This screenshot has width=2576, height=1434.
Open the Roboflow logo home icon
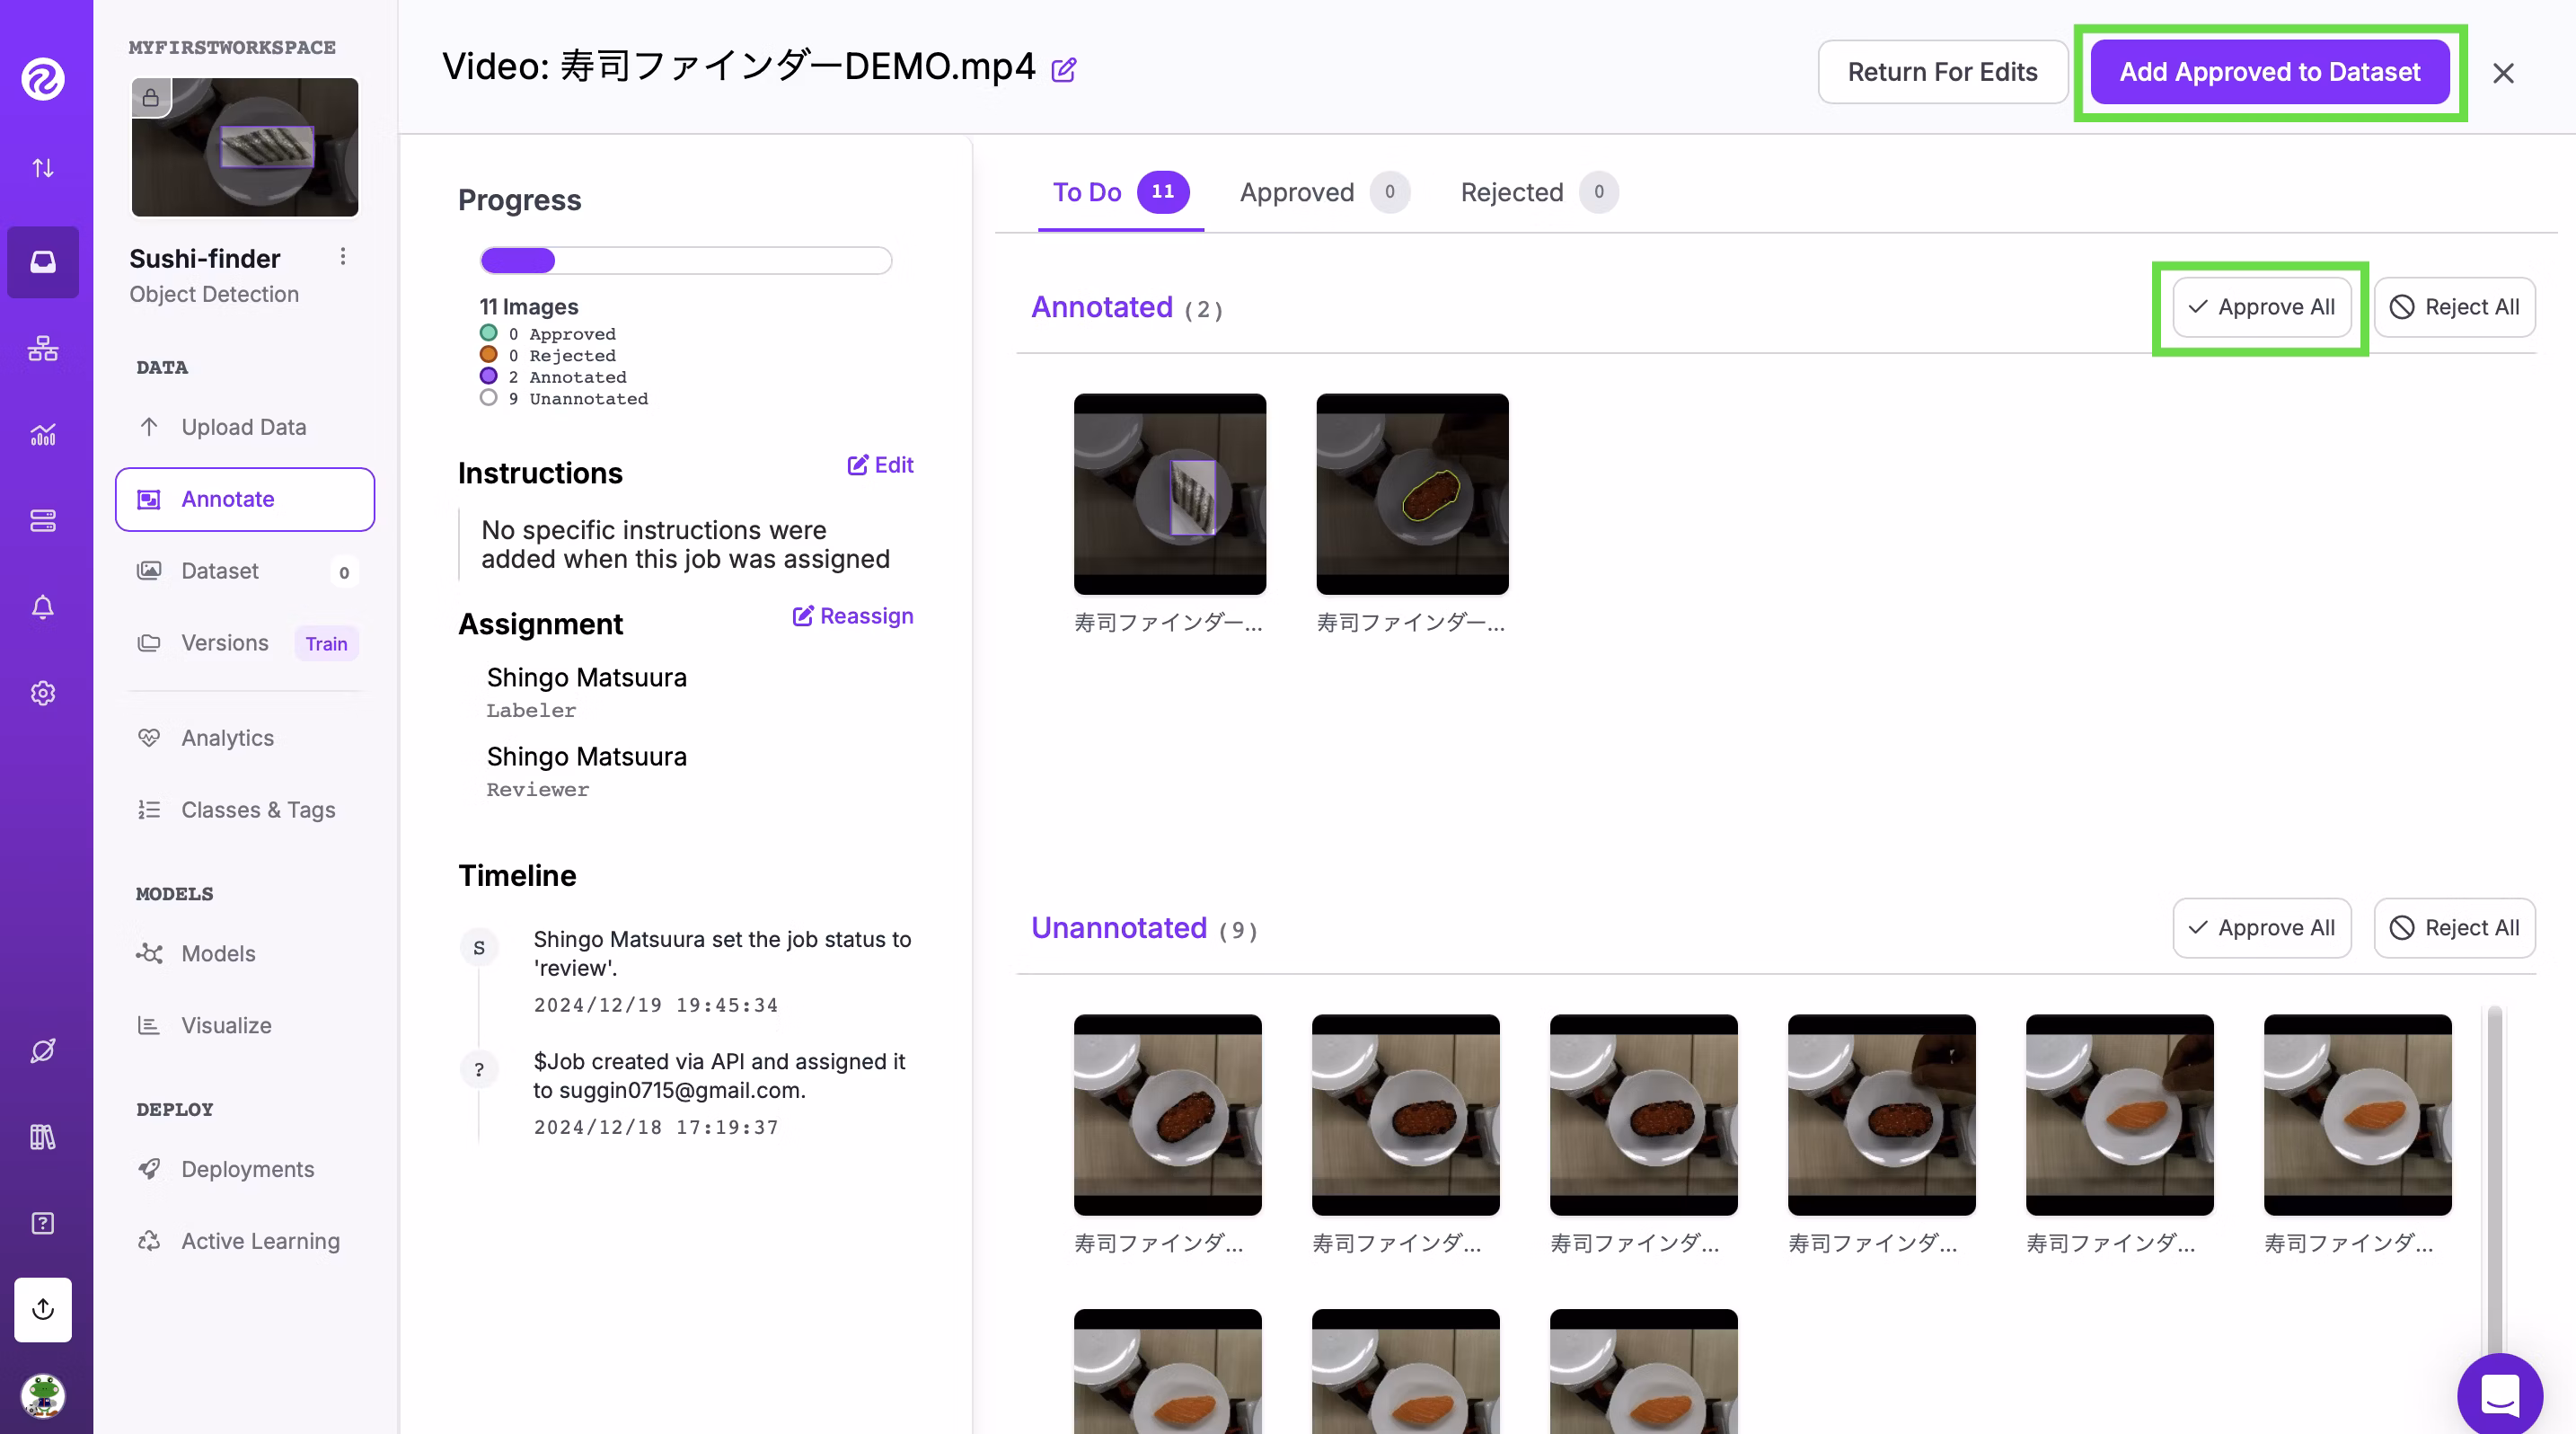tap(43, 78)
